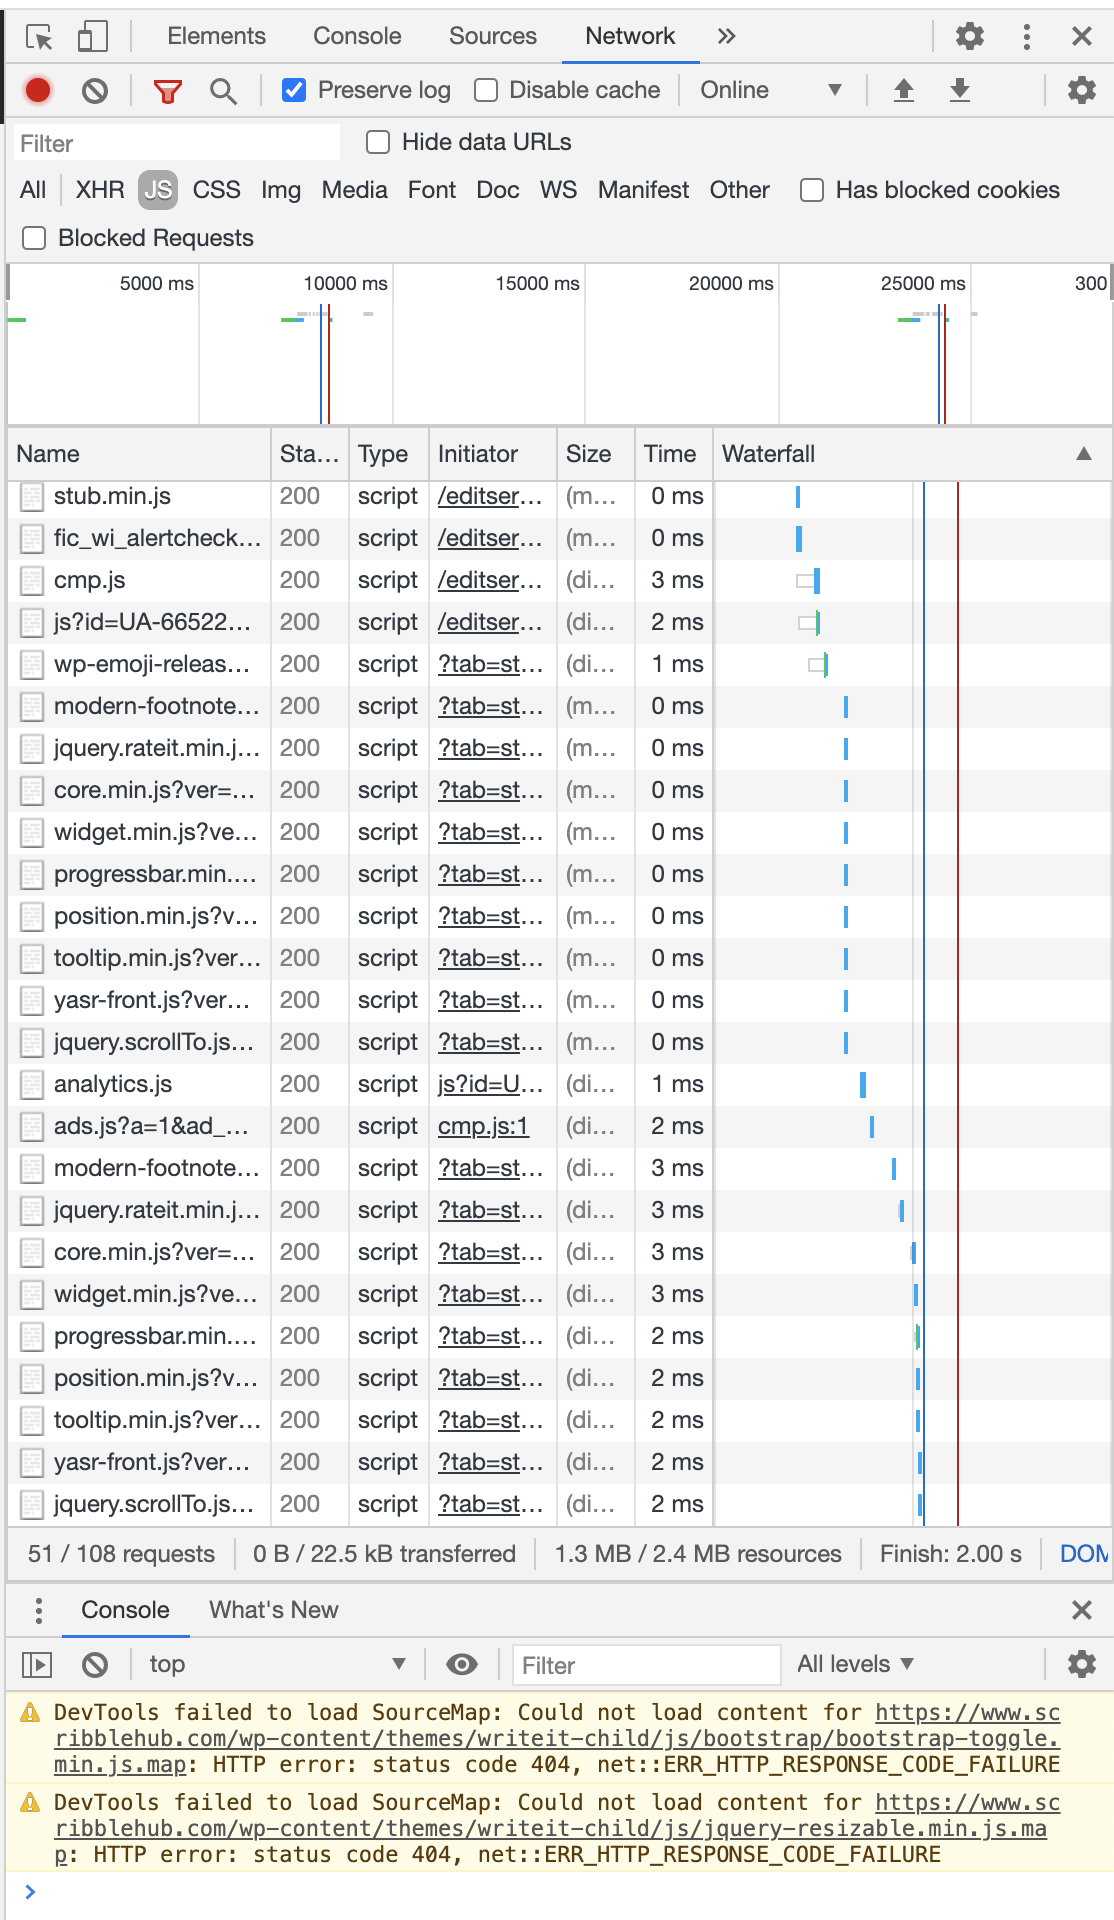Clear the network log

[95, 91]
